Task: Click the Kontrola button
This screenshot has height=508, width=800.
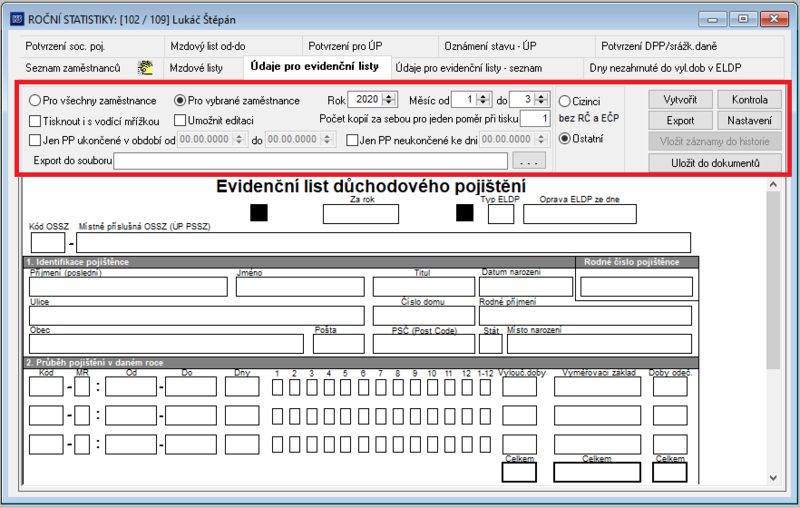Action: 749,99
